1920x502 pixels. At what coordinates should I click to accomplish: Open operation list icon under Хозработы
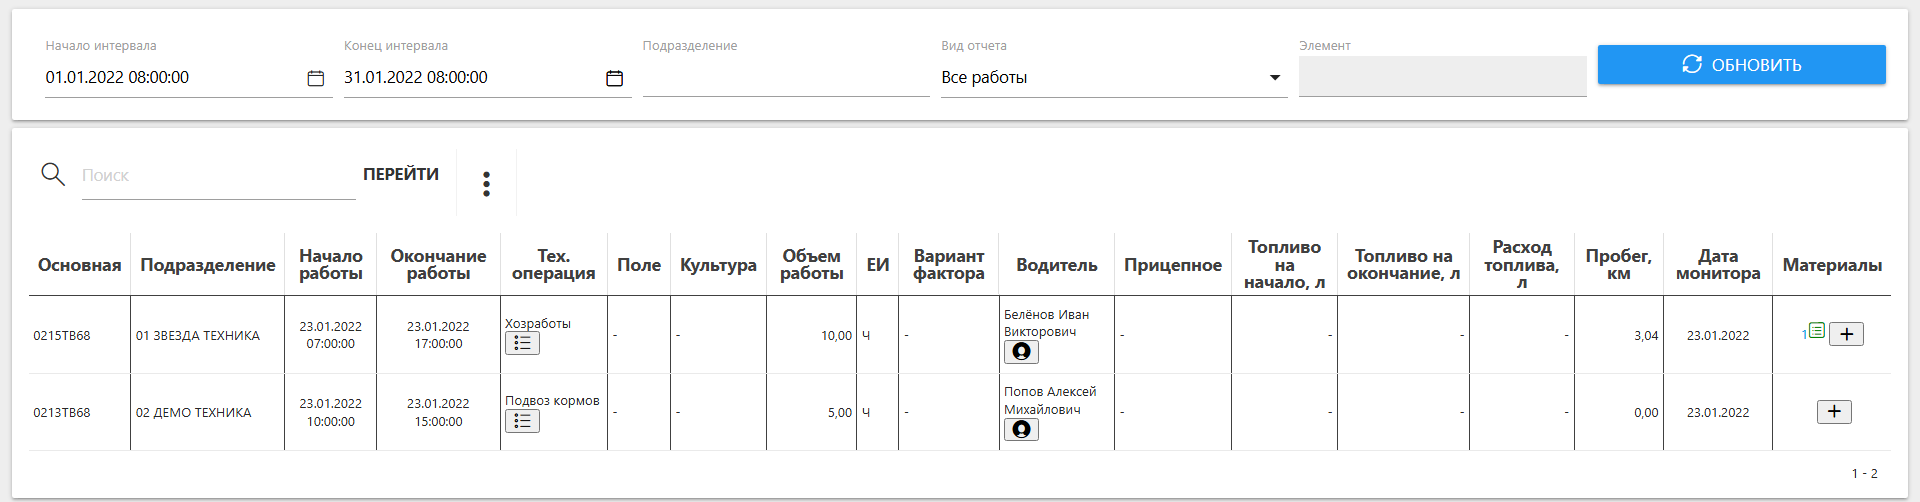[522, 344]
